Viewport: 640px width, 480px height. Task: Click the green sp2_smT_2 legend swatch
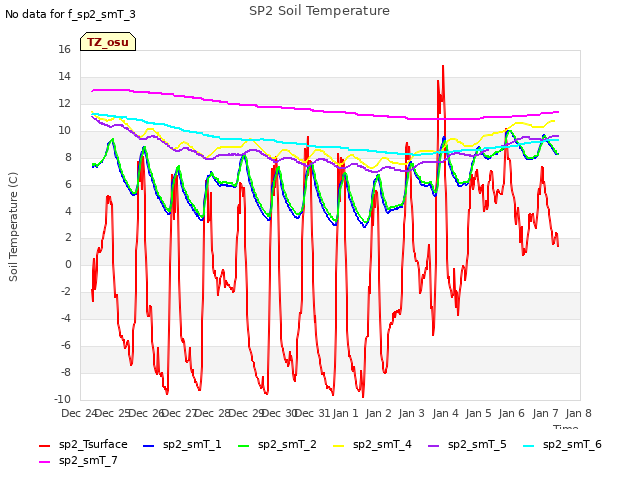(x=243, y=446)
